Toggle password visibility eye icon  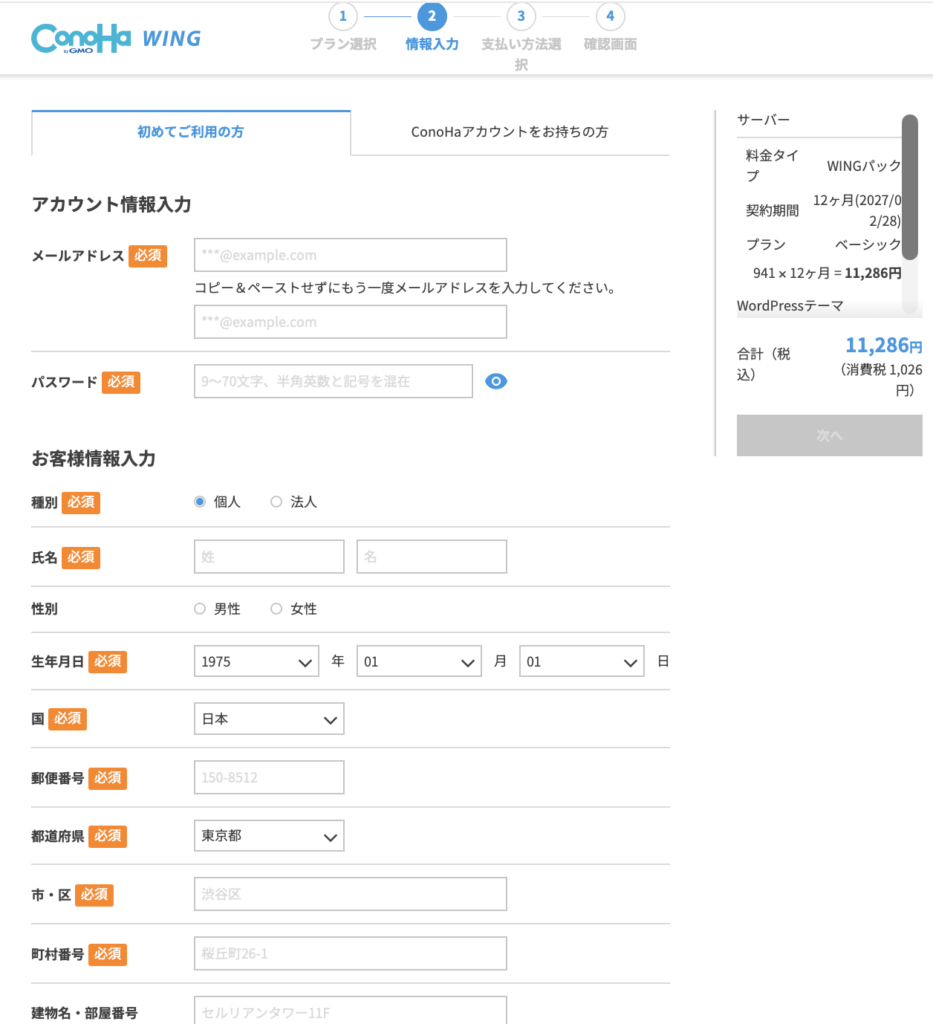496,381
